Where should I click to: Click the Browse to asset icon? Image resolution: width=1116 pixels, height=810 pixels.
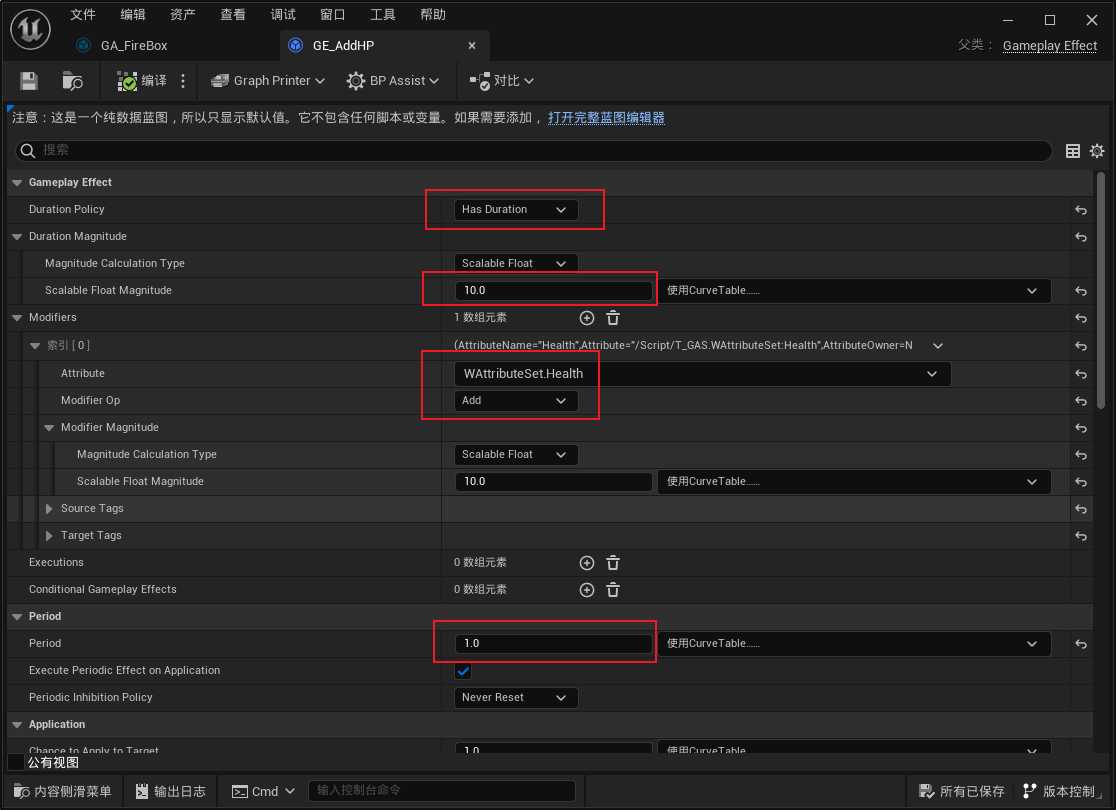(72, 81)
